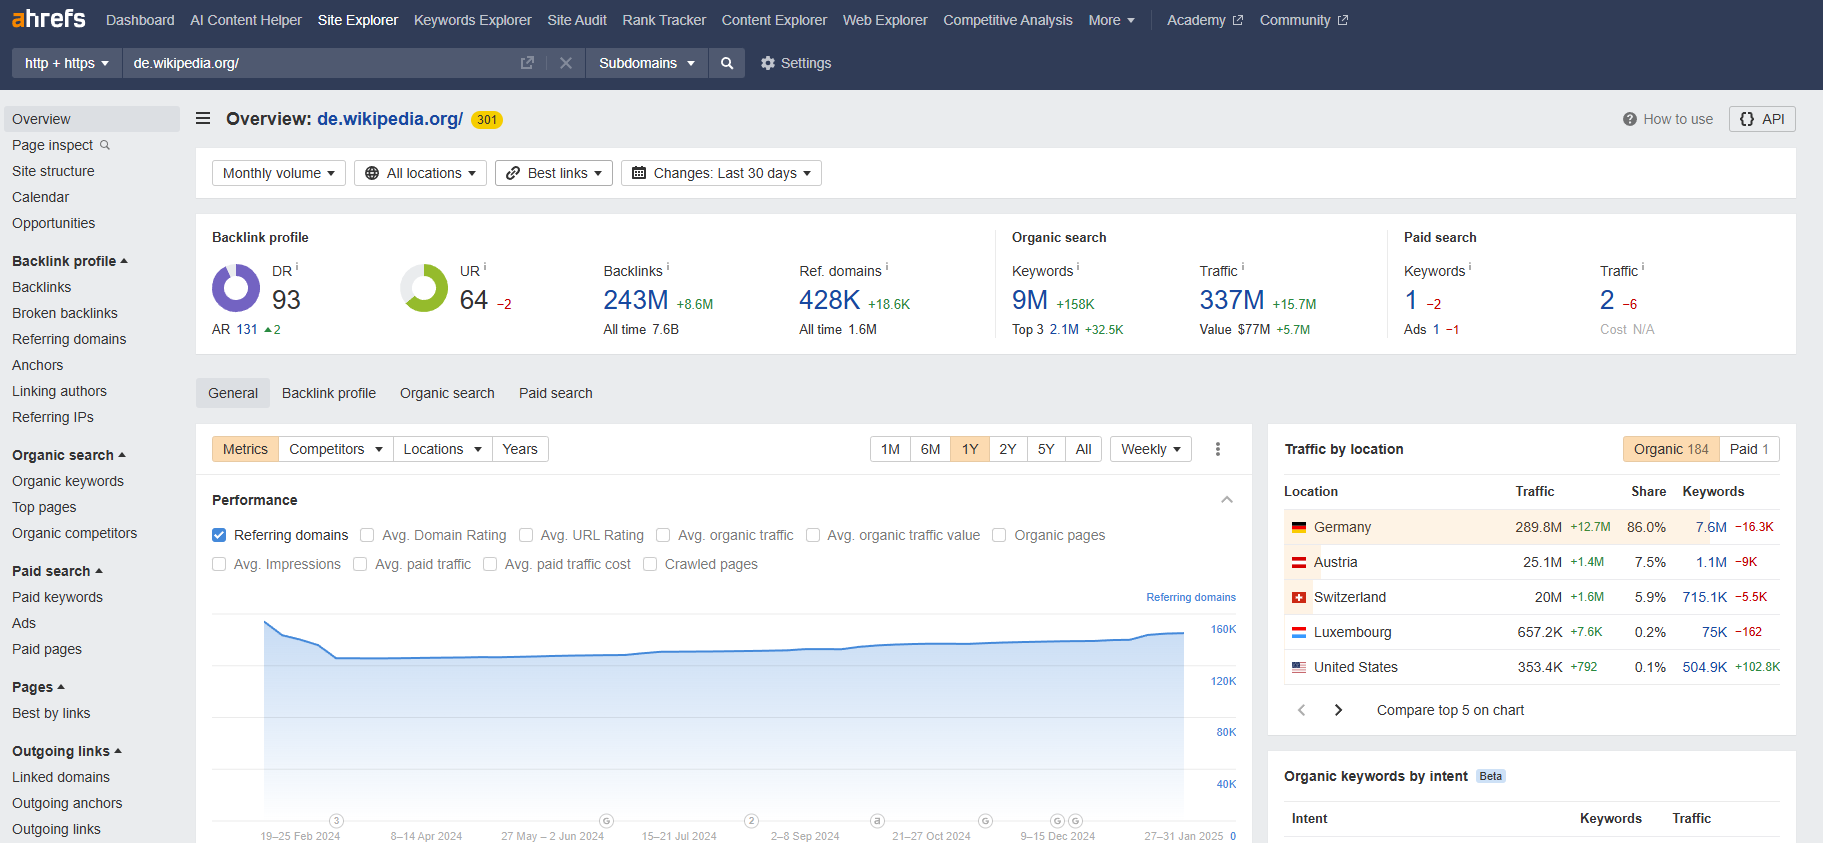The width and height of the screenshot is (1823, 843).
Task: Click the United States flag icon
Action: 1299,667
